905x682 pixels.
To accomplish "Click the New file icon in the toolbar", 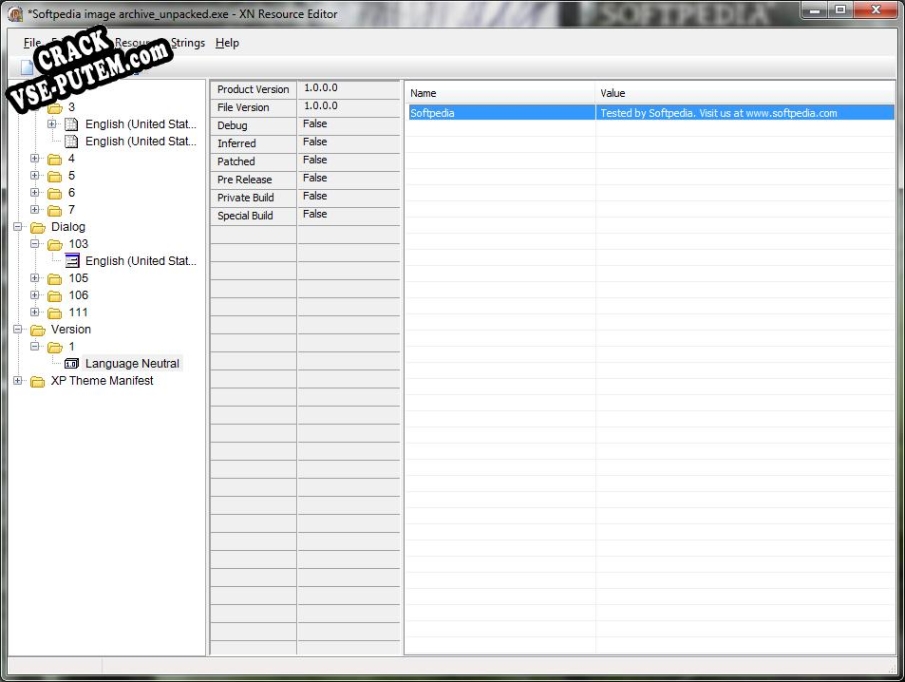I will click(x=24, y=66).
